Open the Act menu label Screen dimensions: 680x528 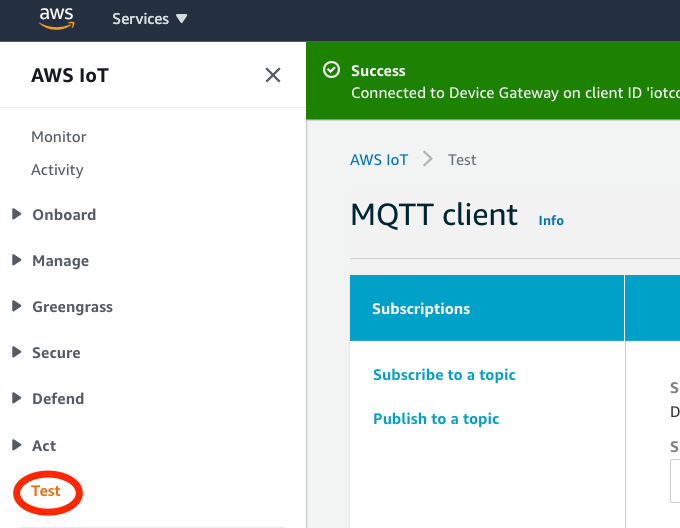tap(44, 446)
